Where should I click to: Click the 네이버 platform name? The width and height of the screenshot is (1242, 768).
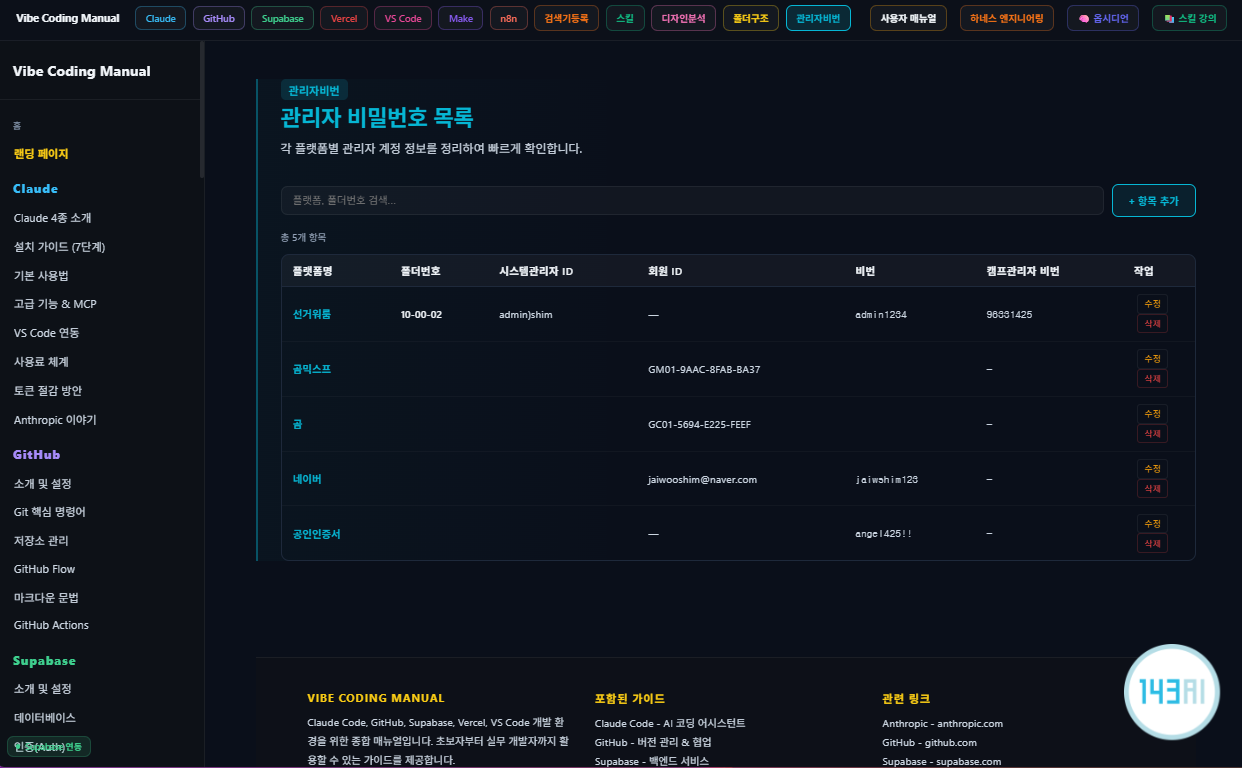tap(307, 479)
